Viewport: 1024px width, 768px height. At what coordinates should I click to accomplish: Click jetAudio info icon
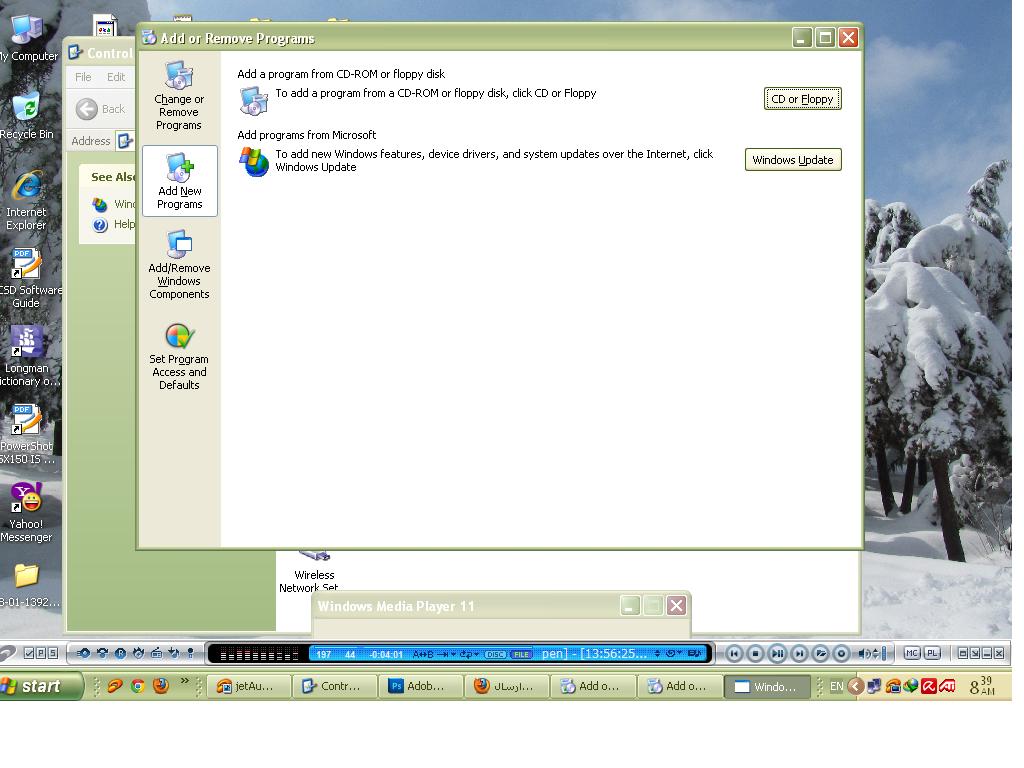tap(190, 653)
